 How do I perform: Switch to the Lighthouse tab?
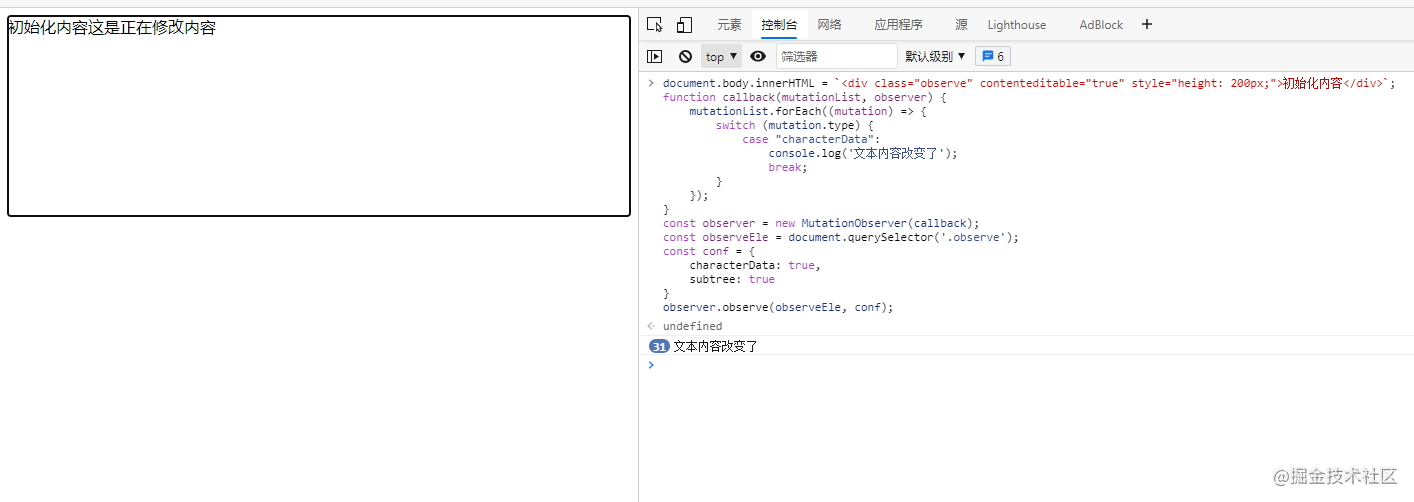pos(1017,25)
